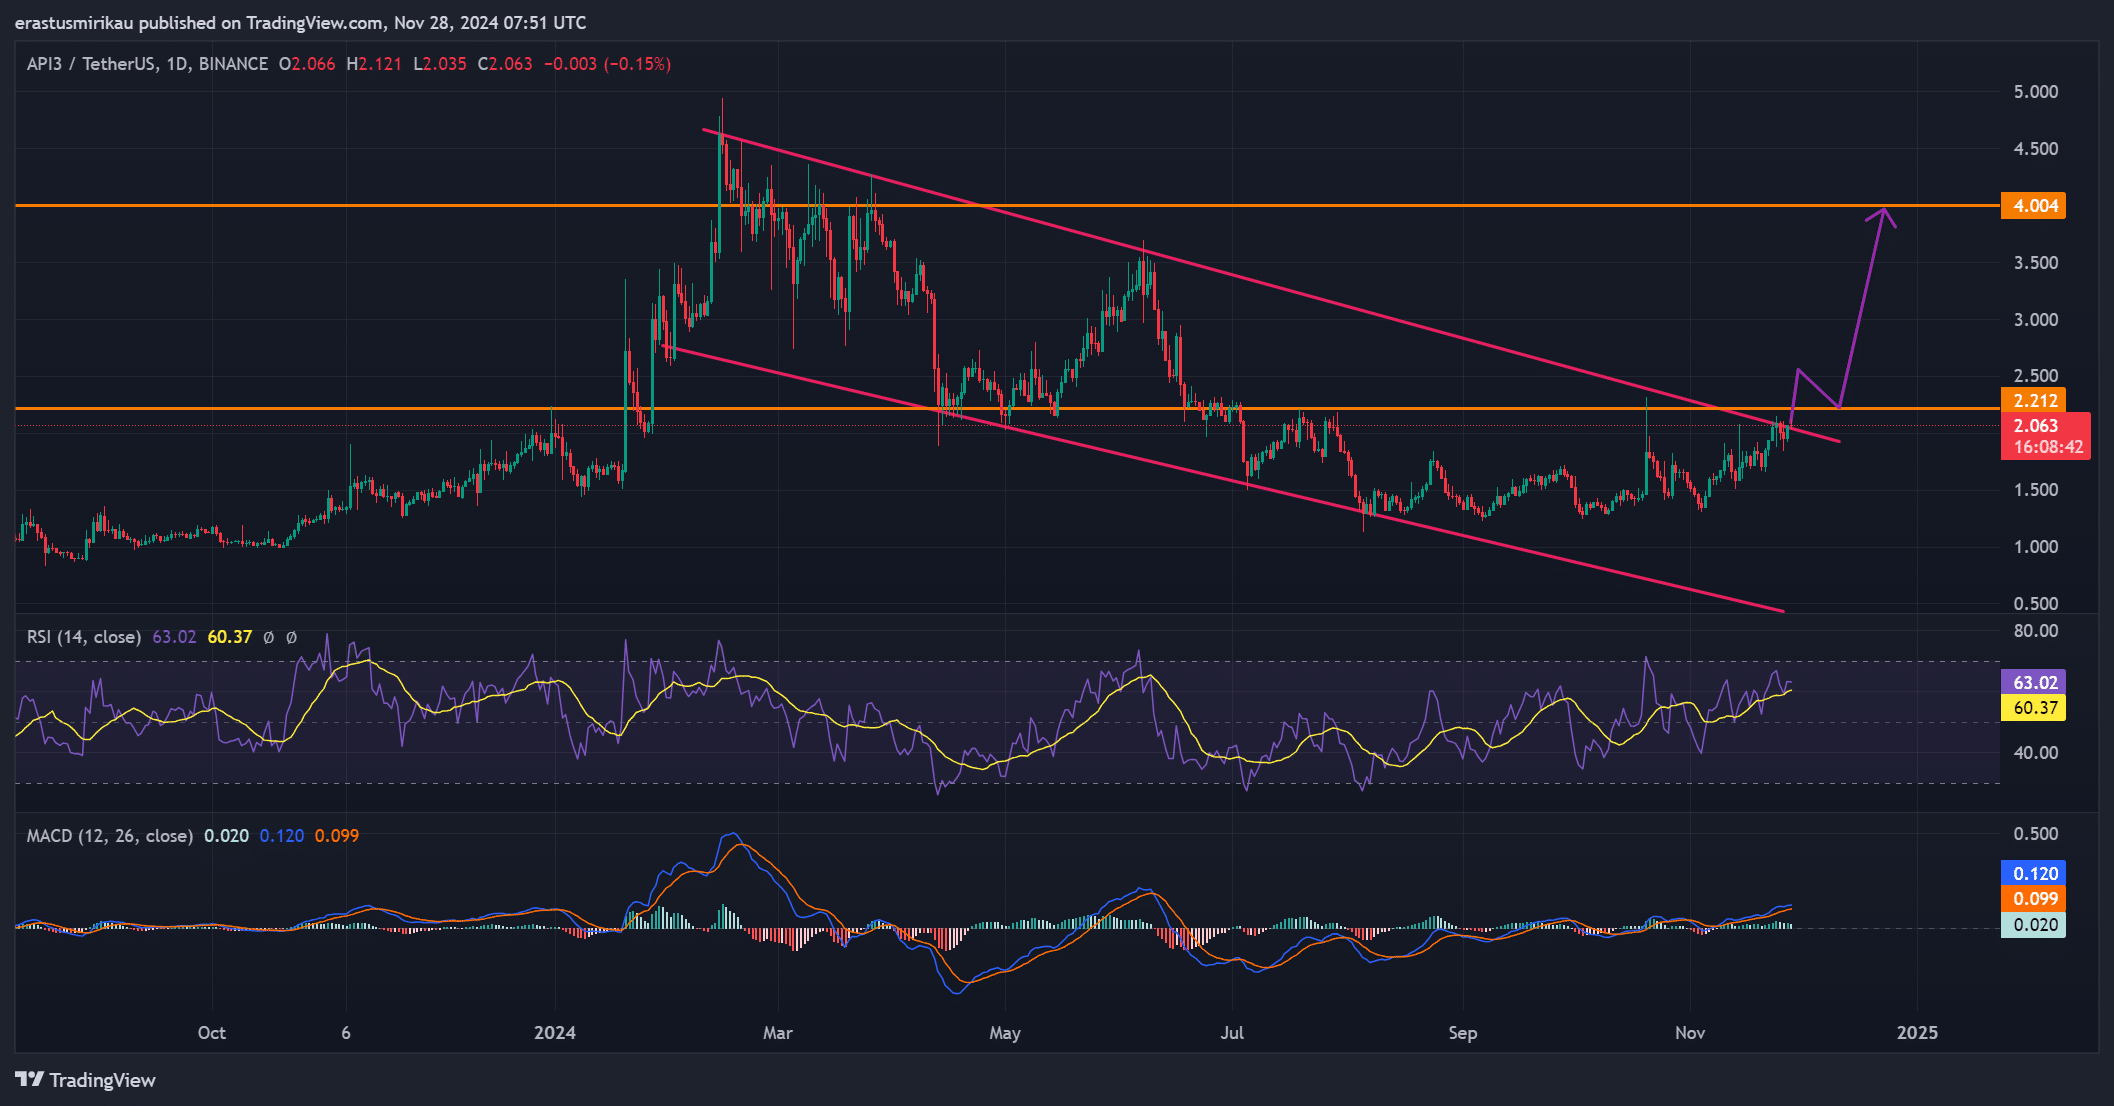Screen dimensions: 2114x1106
Task: Click the high value H2.121 in header
Action: (x=374, y=64)
